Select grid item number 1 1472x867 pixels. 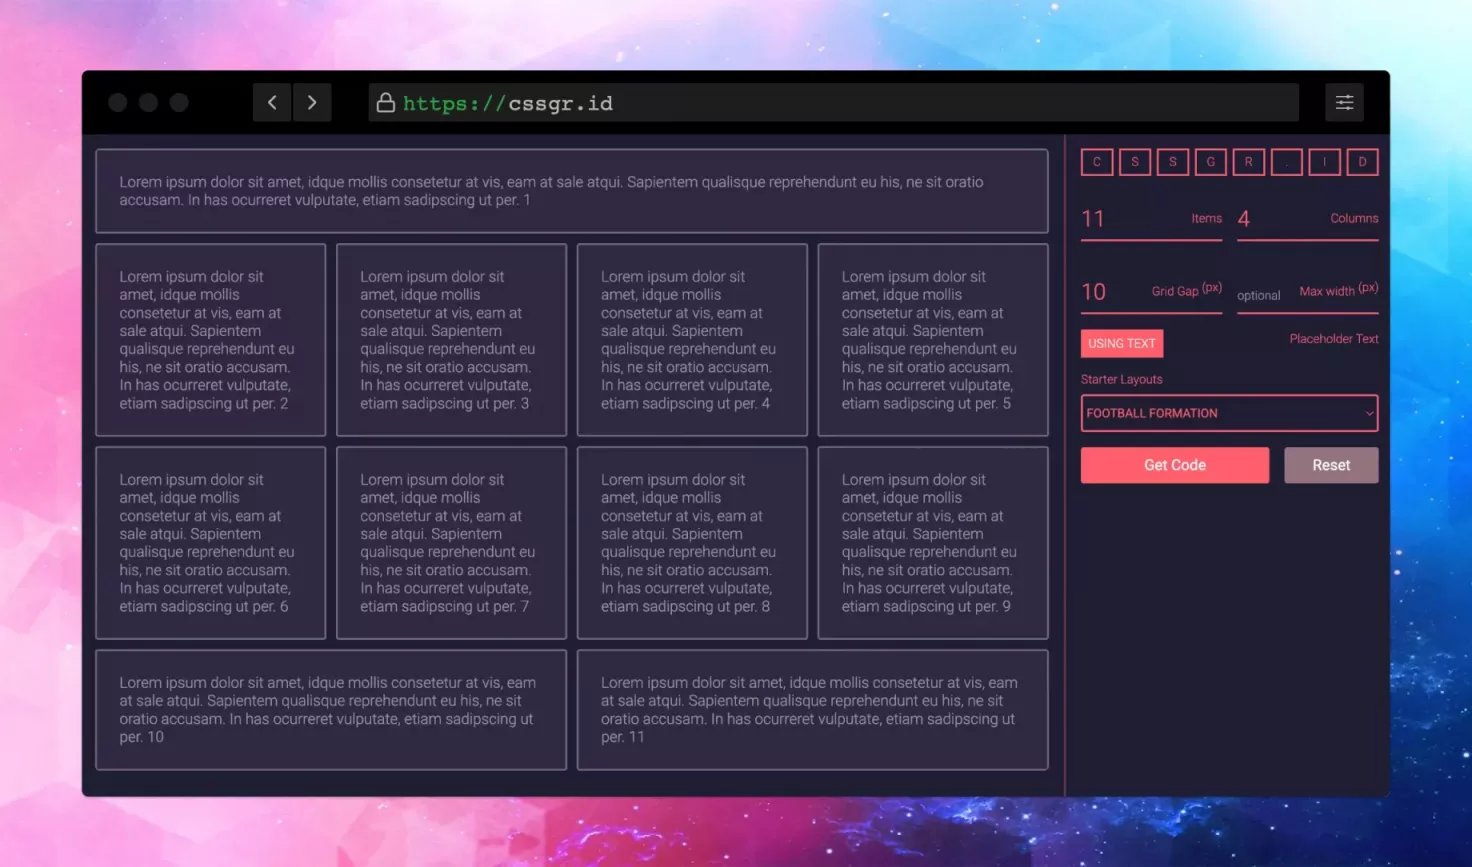pos(571,191)
